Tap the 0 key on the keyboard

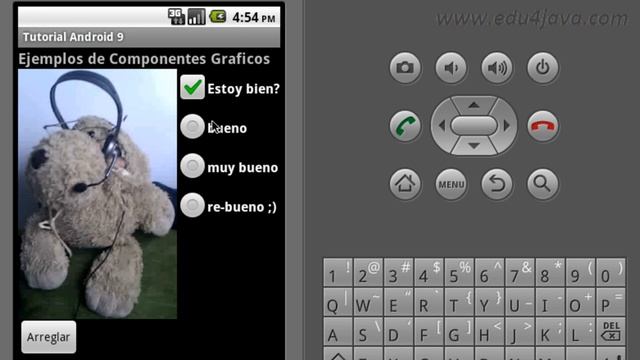611,272
